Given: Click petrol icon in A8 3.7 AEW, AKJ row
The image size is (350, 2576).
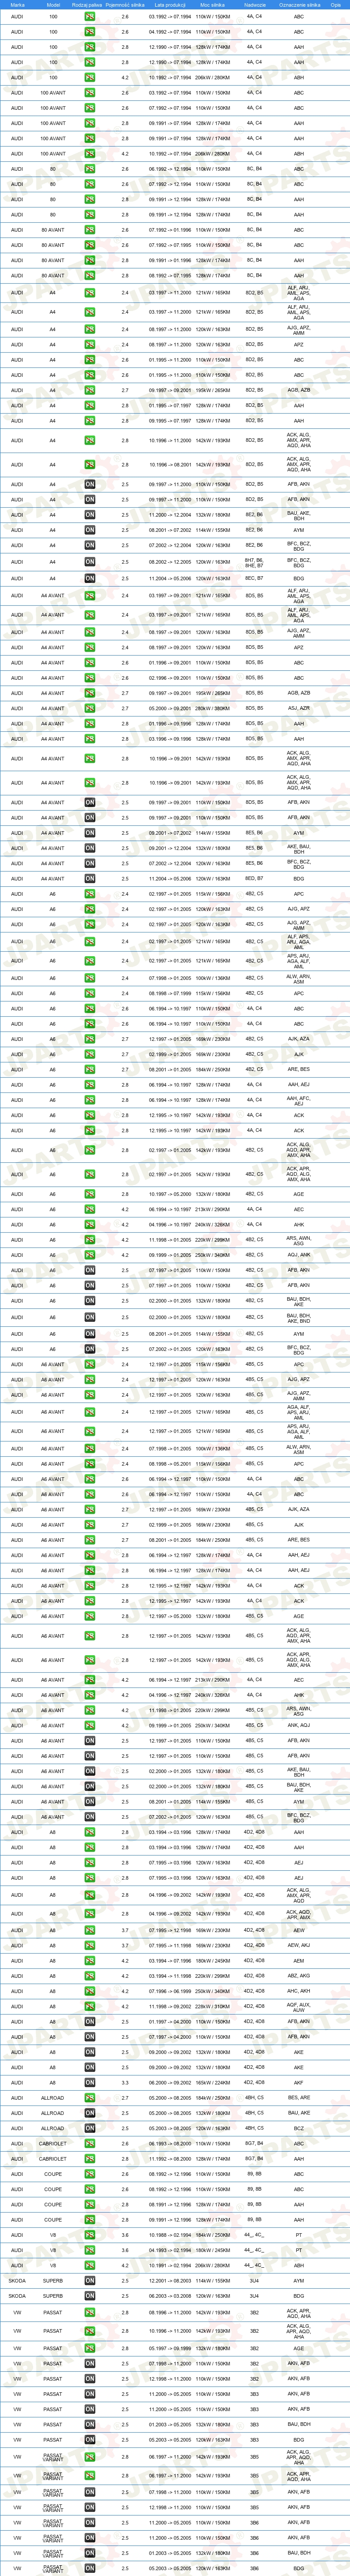Looking at the screenshot, I should coord(90,1946).
